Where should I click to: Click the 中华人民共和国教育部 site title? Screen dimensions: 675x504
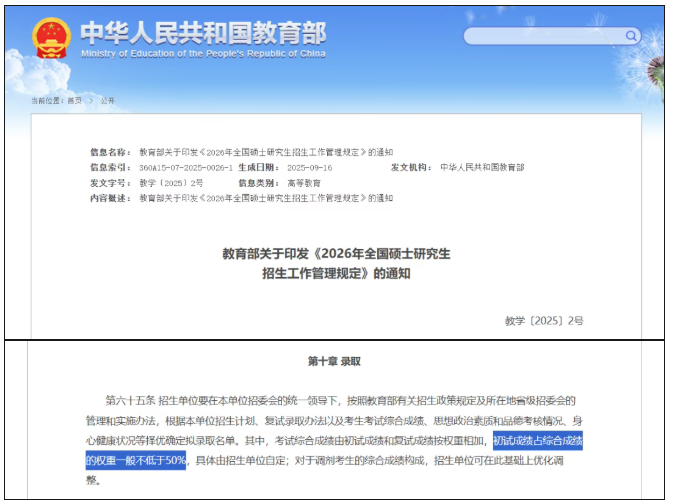(202, 31)
